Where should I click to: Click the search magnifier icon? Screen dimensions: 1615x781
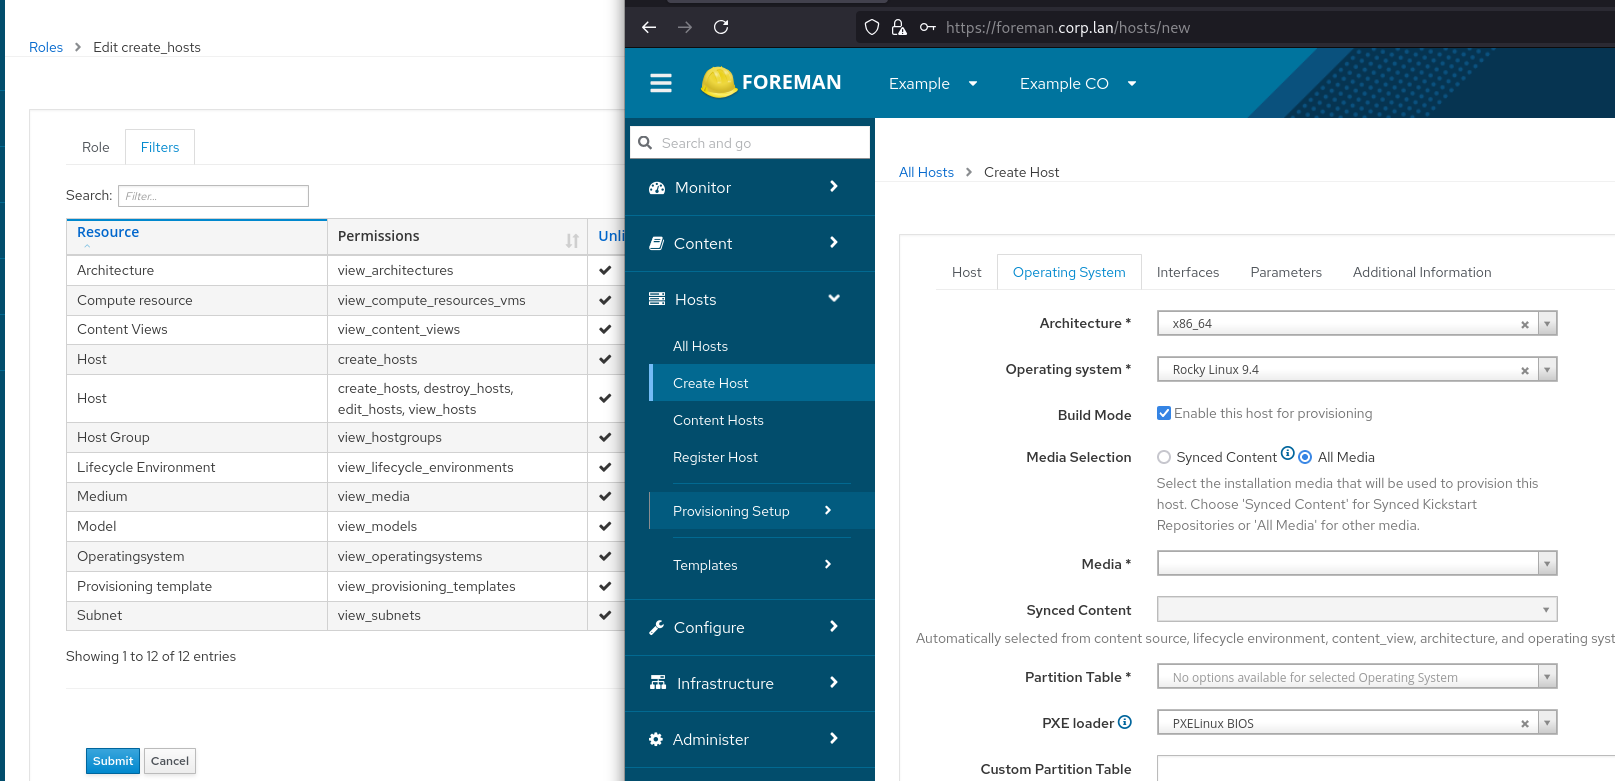[x=645, y=143]
